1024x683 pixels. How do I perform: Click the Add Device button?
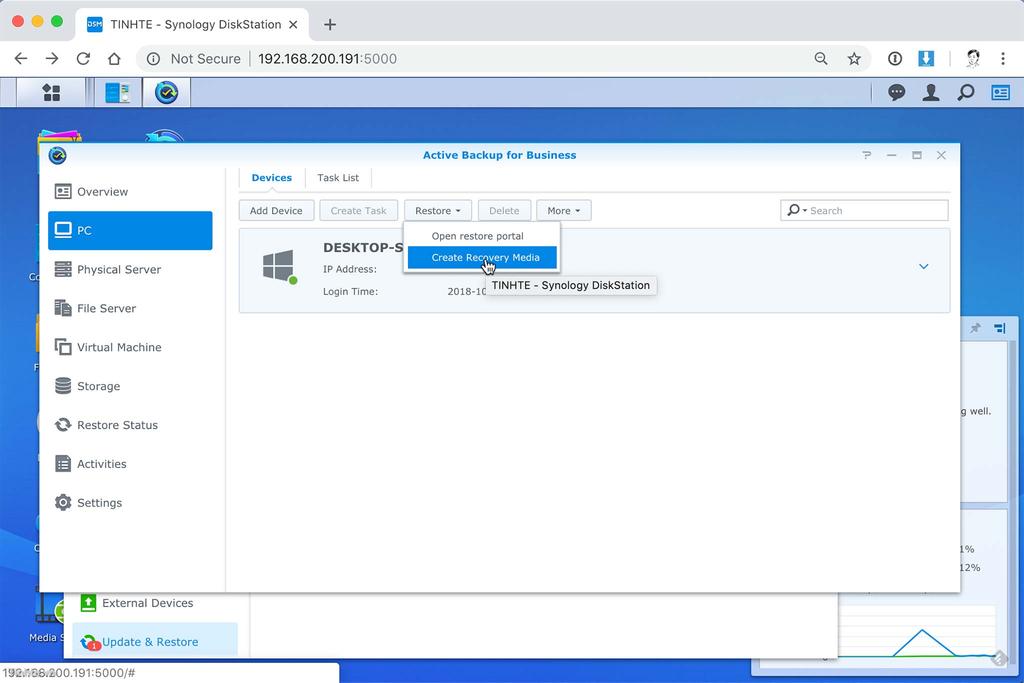(276, 210)
